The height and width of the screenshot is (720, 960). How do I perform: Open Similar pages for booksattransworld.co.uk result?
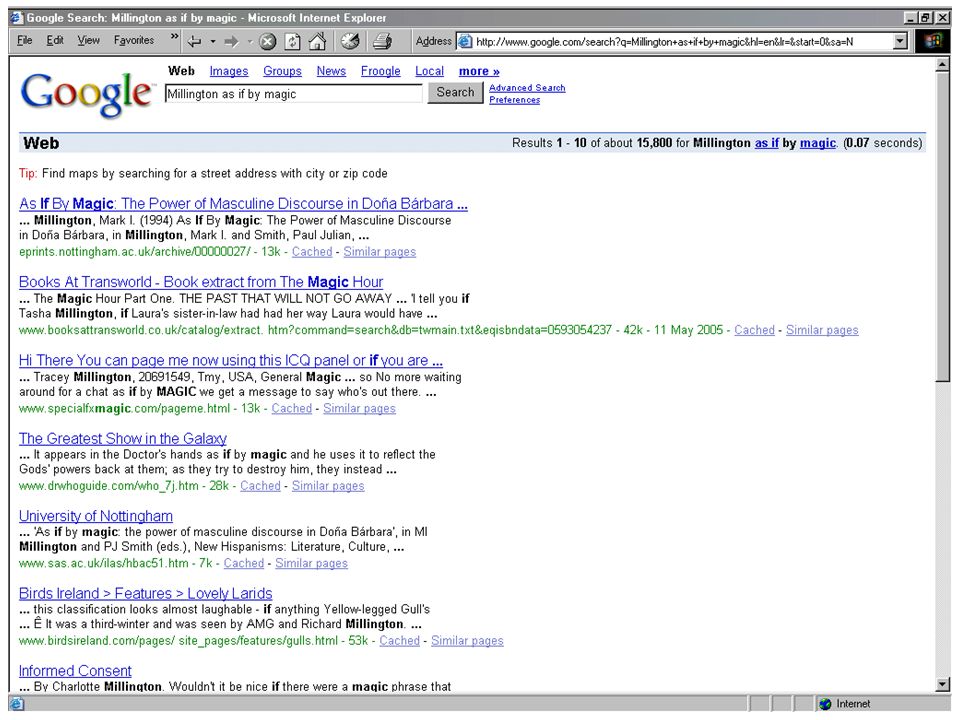pyautogui.click(x=822, y=330)
